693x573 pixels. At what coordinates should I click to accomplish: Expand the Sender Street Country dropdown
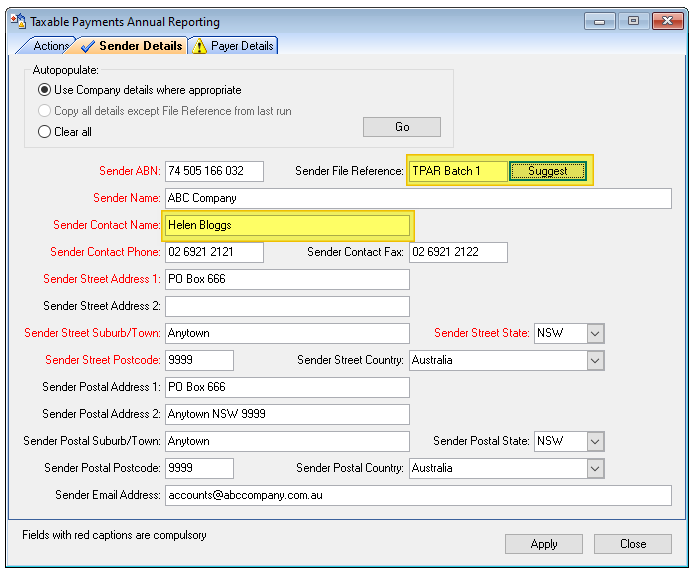point(595,360)
